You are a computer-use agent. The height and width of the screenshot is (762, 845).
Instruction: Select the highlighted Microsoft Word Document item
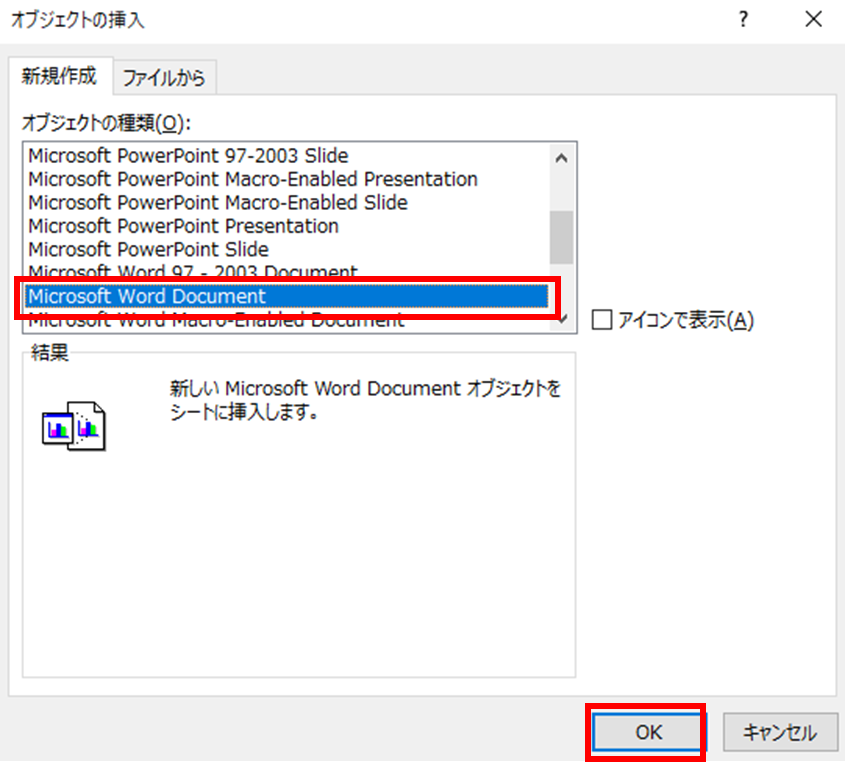(x=286, y=296)
